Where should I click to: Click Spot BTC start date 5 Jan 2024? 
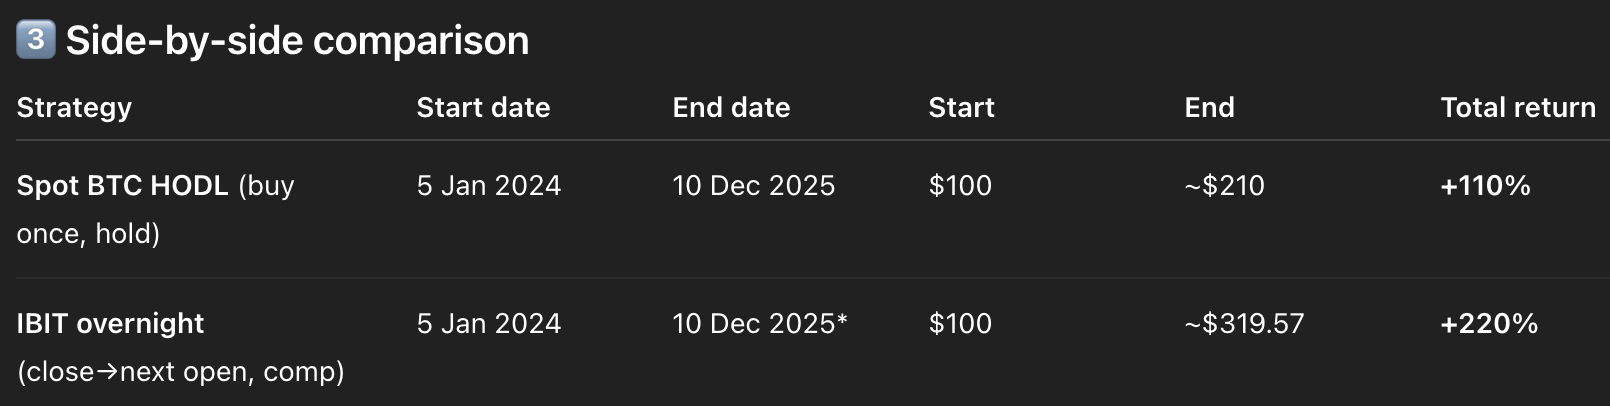[x=489, y=185]
